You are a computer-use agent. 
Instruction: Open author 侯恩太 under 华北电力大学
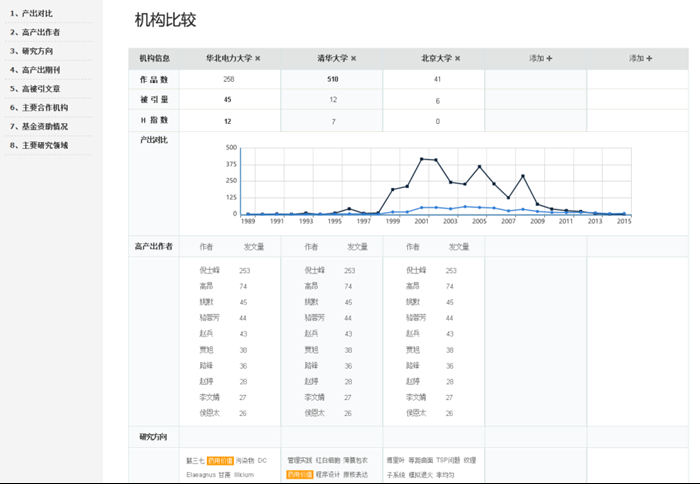tap(209, 413)
